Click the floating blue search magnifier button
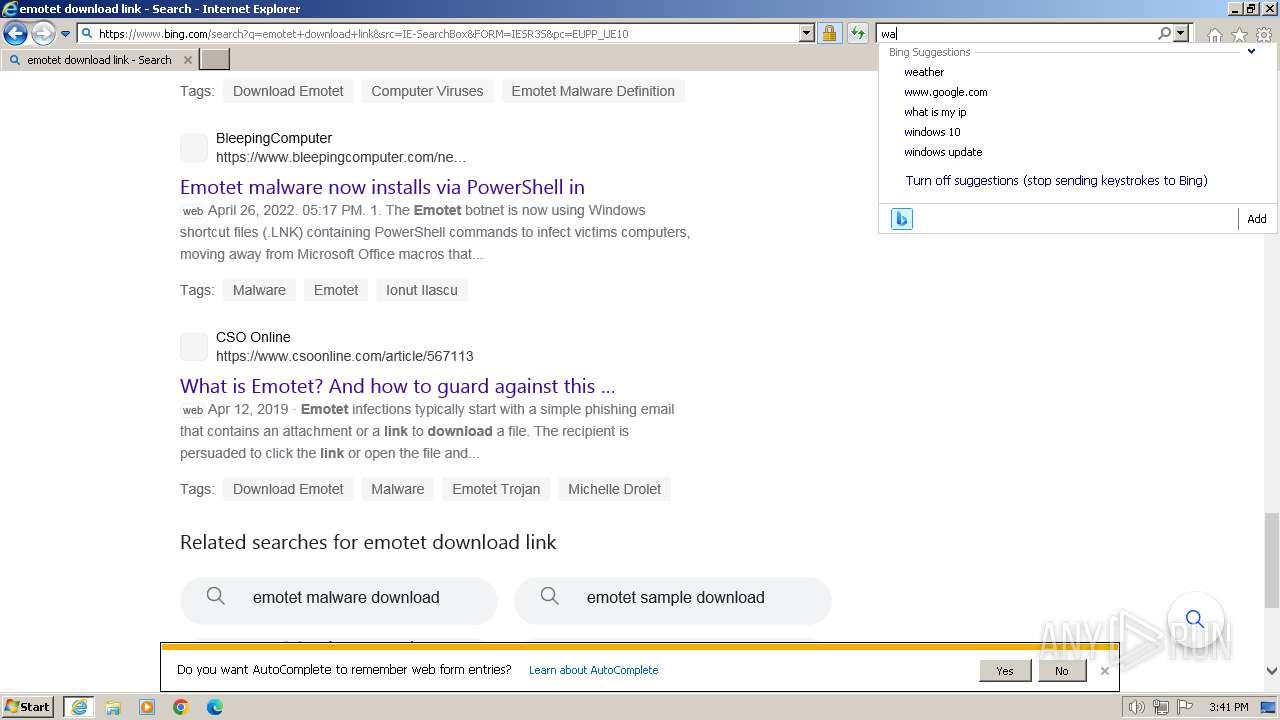Image resolution: width=1280 pixels, height=720 pixels. pos(1195,619)
